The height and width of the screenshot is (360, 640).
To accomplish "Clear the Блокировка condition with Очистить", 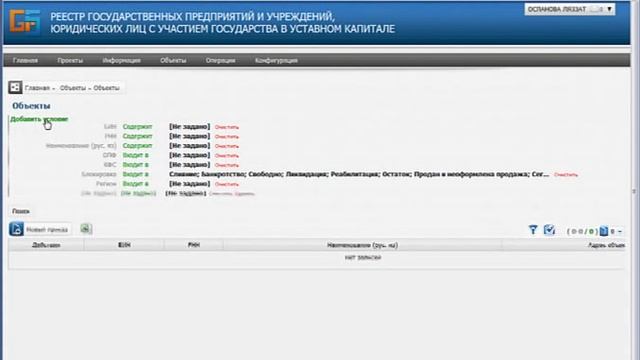I will (x=566, y=175).
